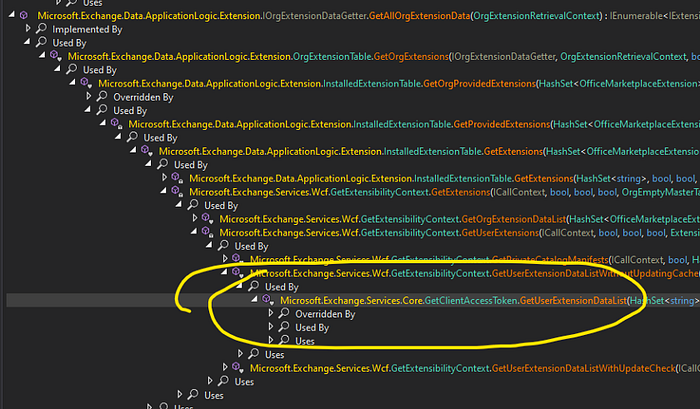
Task: Click the magnifier icon of Used By under GetAllOrgExtensionData
Action: click(42, 42)
